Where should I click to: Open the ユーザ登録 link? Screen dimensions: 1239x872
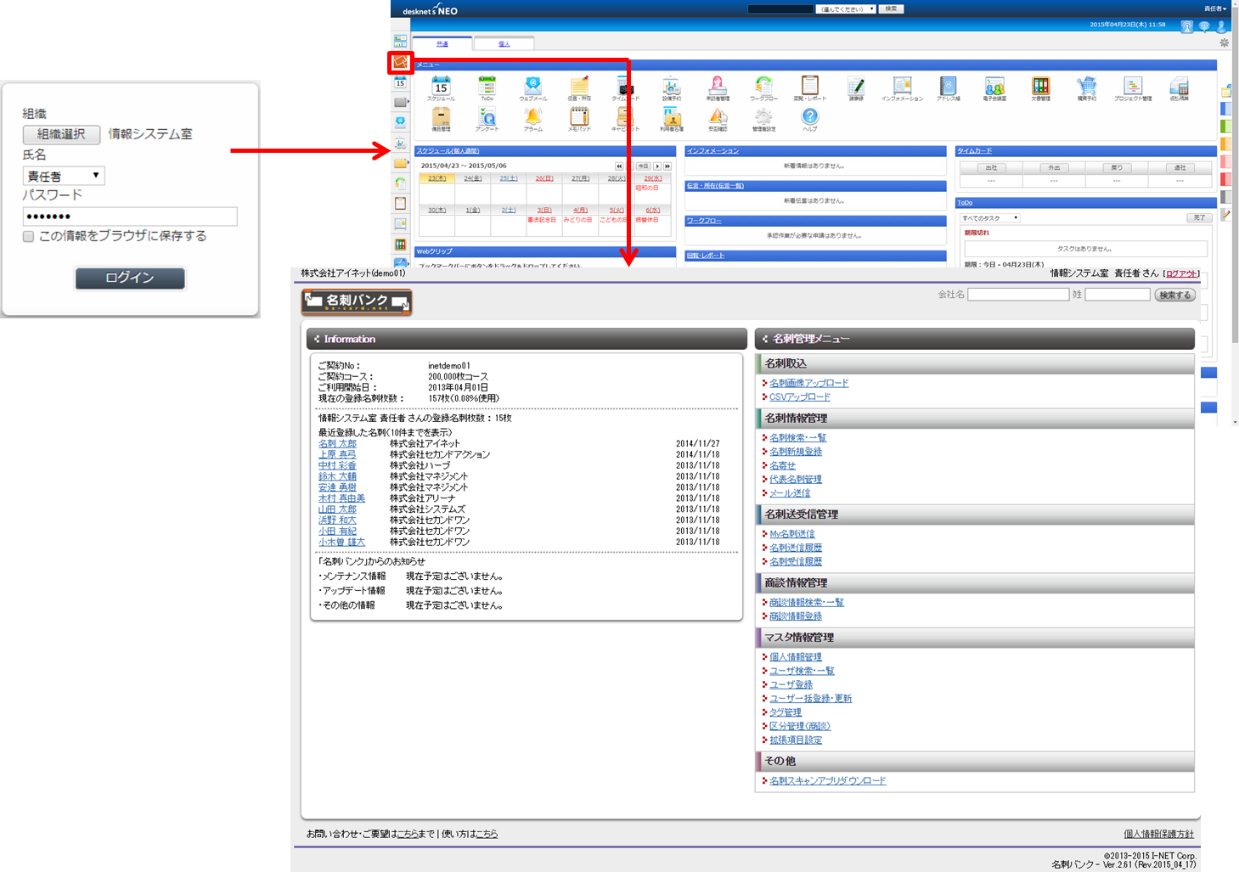coord(790,685)
